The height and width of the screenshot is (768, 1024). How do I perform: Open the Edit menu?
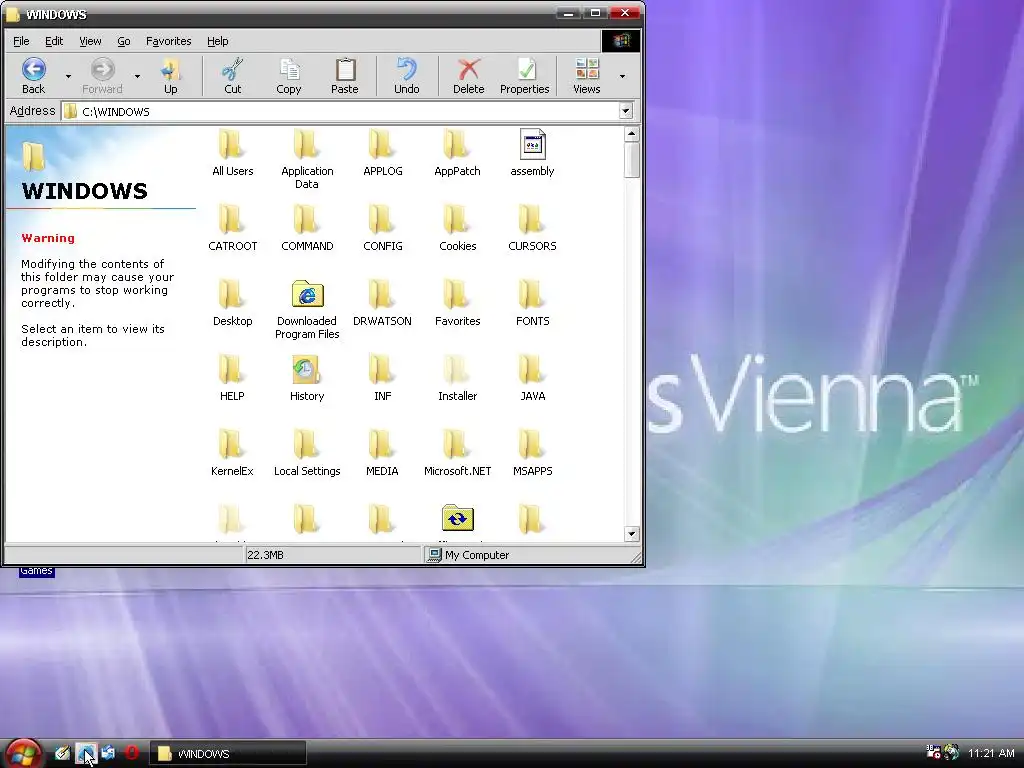pyautogui.click(x=54, y=41)
